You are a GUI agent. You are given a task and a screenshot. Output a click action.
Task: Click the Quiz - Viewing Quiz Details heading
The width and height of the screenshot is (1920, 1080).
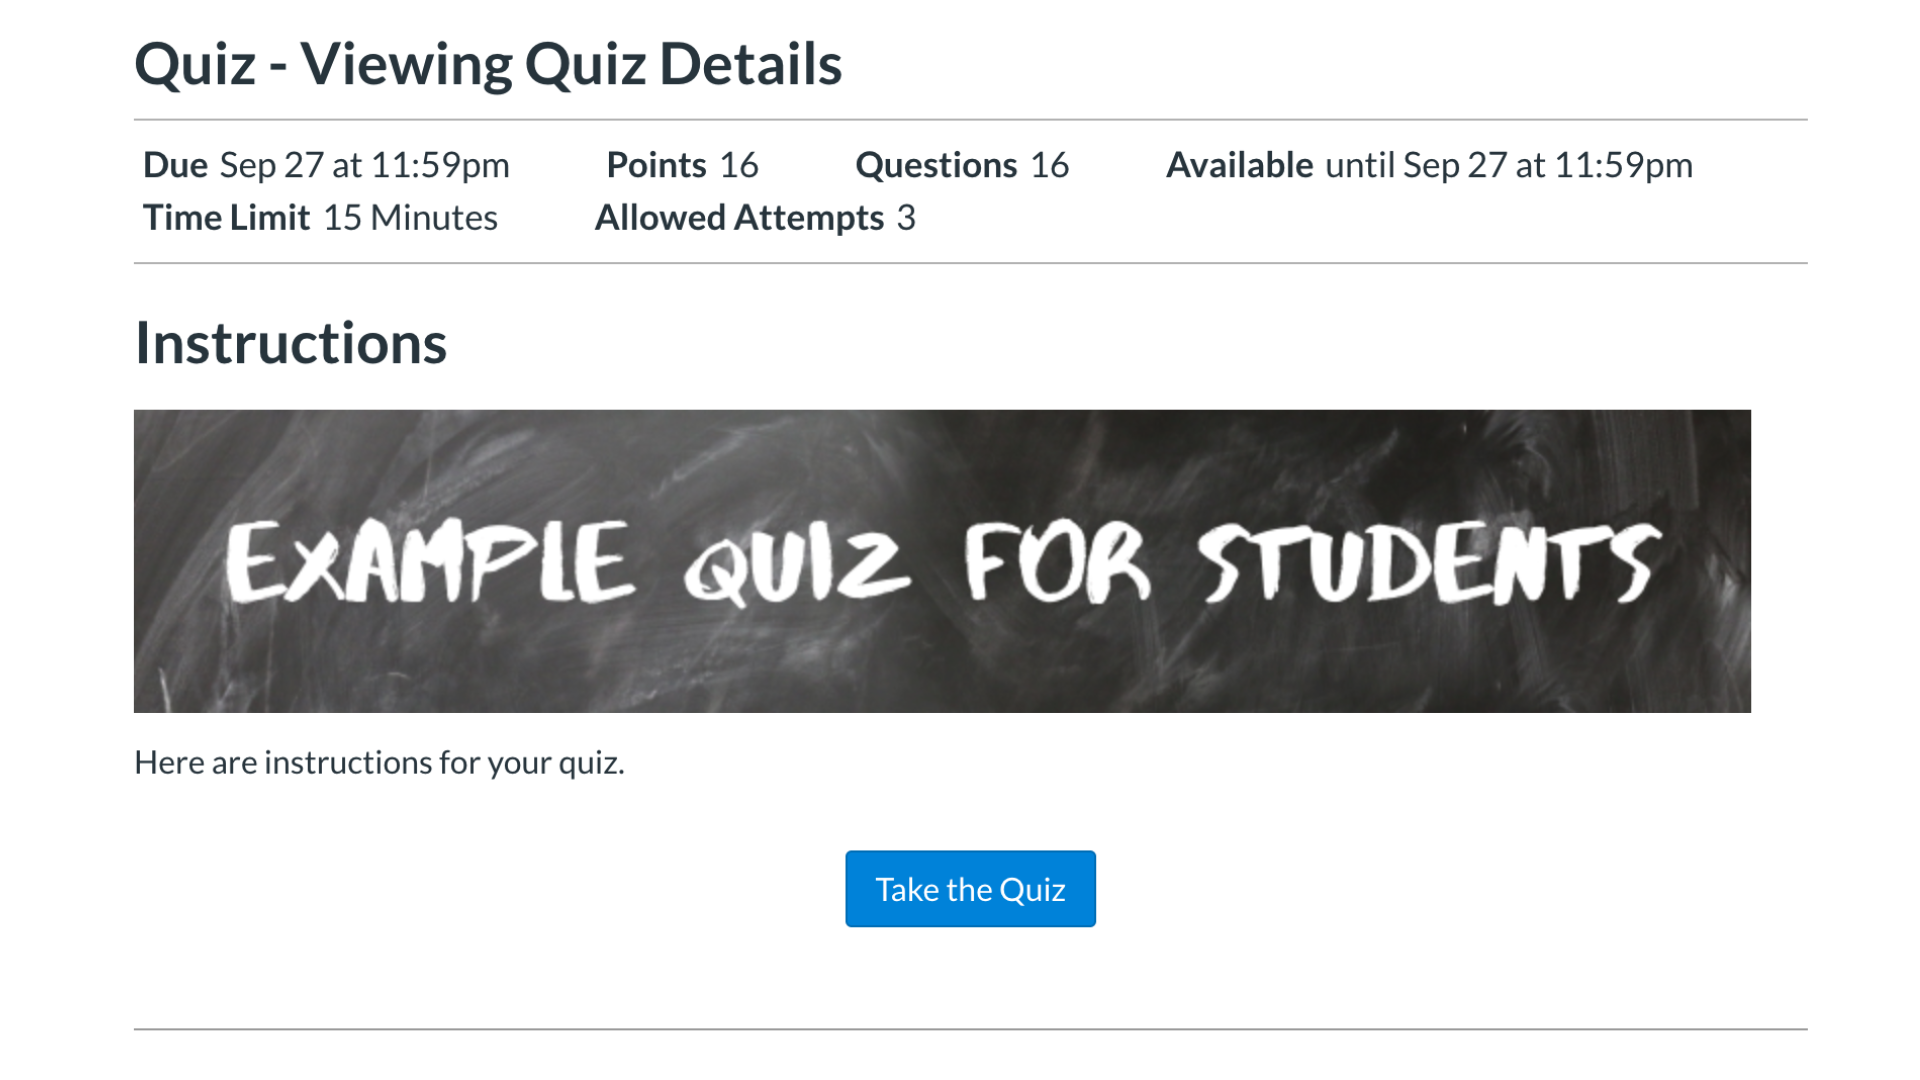pos(488,64)
